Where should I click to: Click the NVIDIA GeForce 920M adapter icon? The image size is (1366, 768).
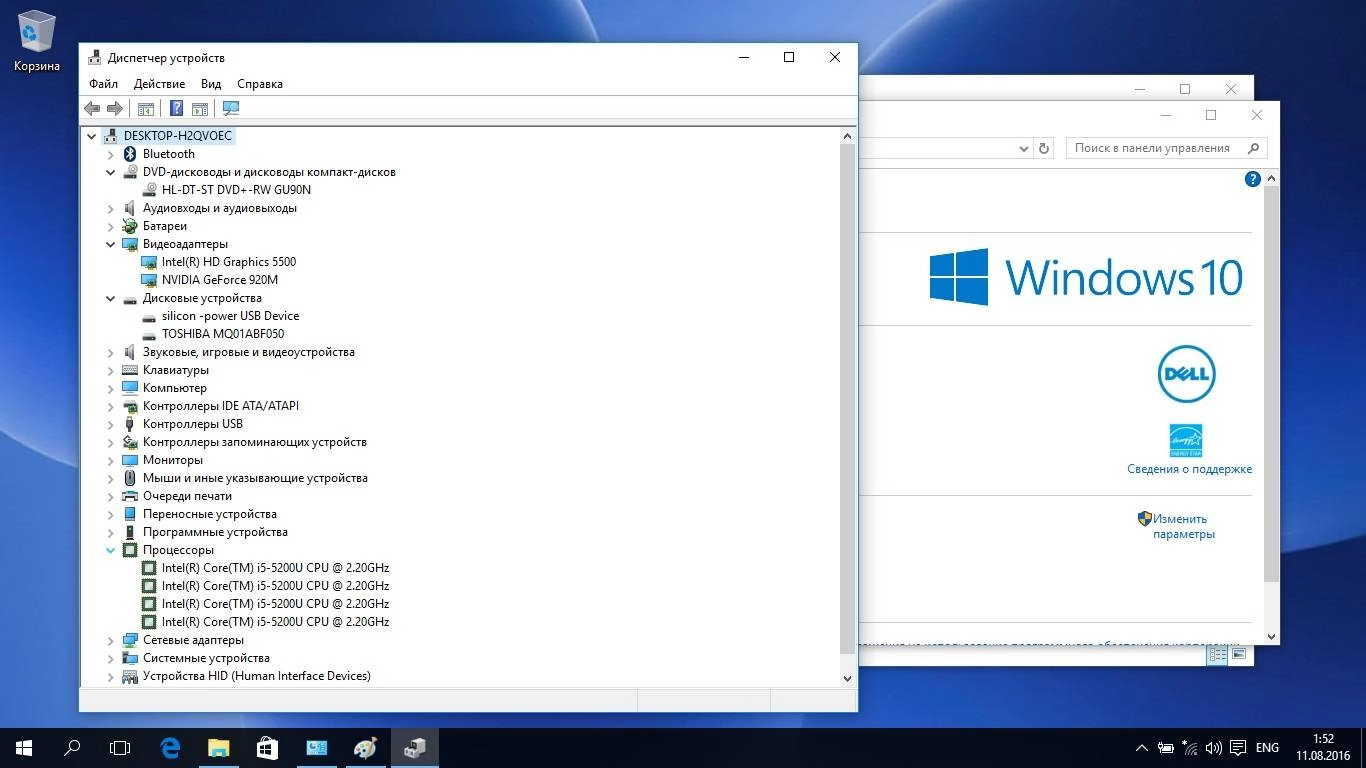(149, 280)
